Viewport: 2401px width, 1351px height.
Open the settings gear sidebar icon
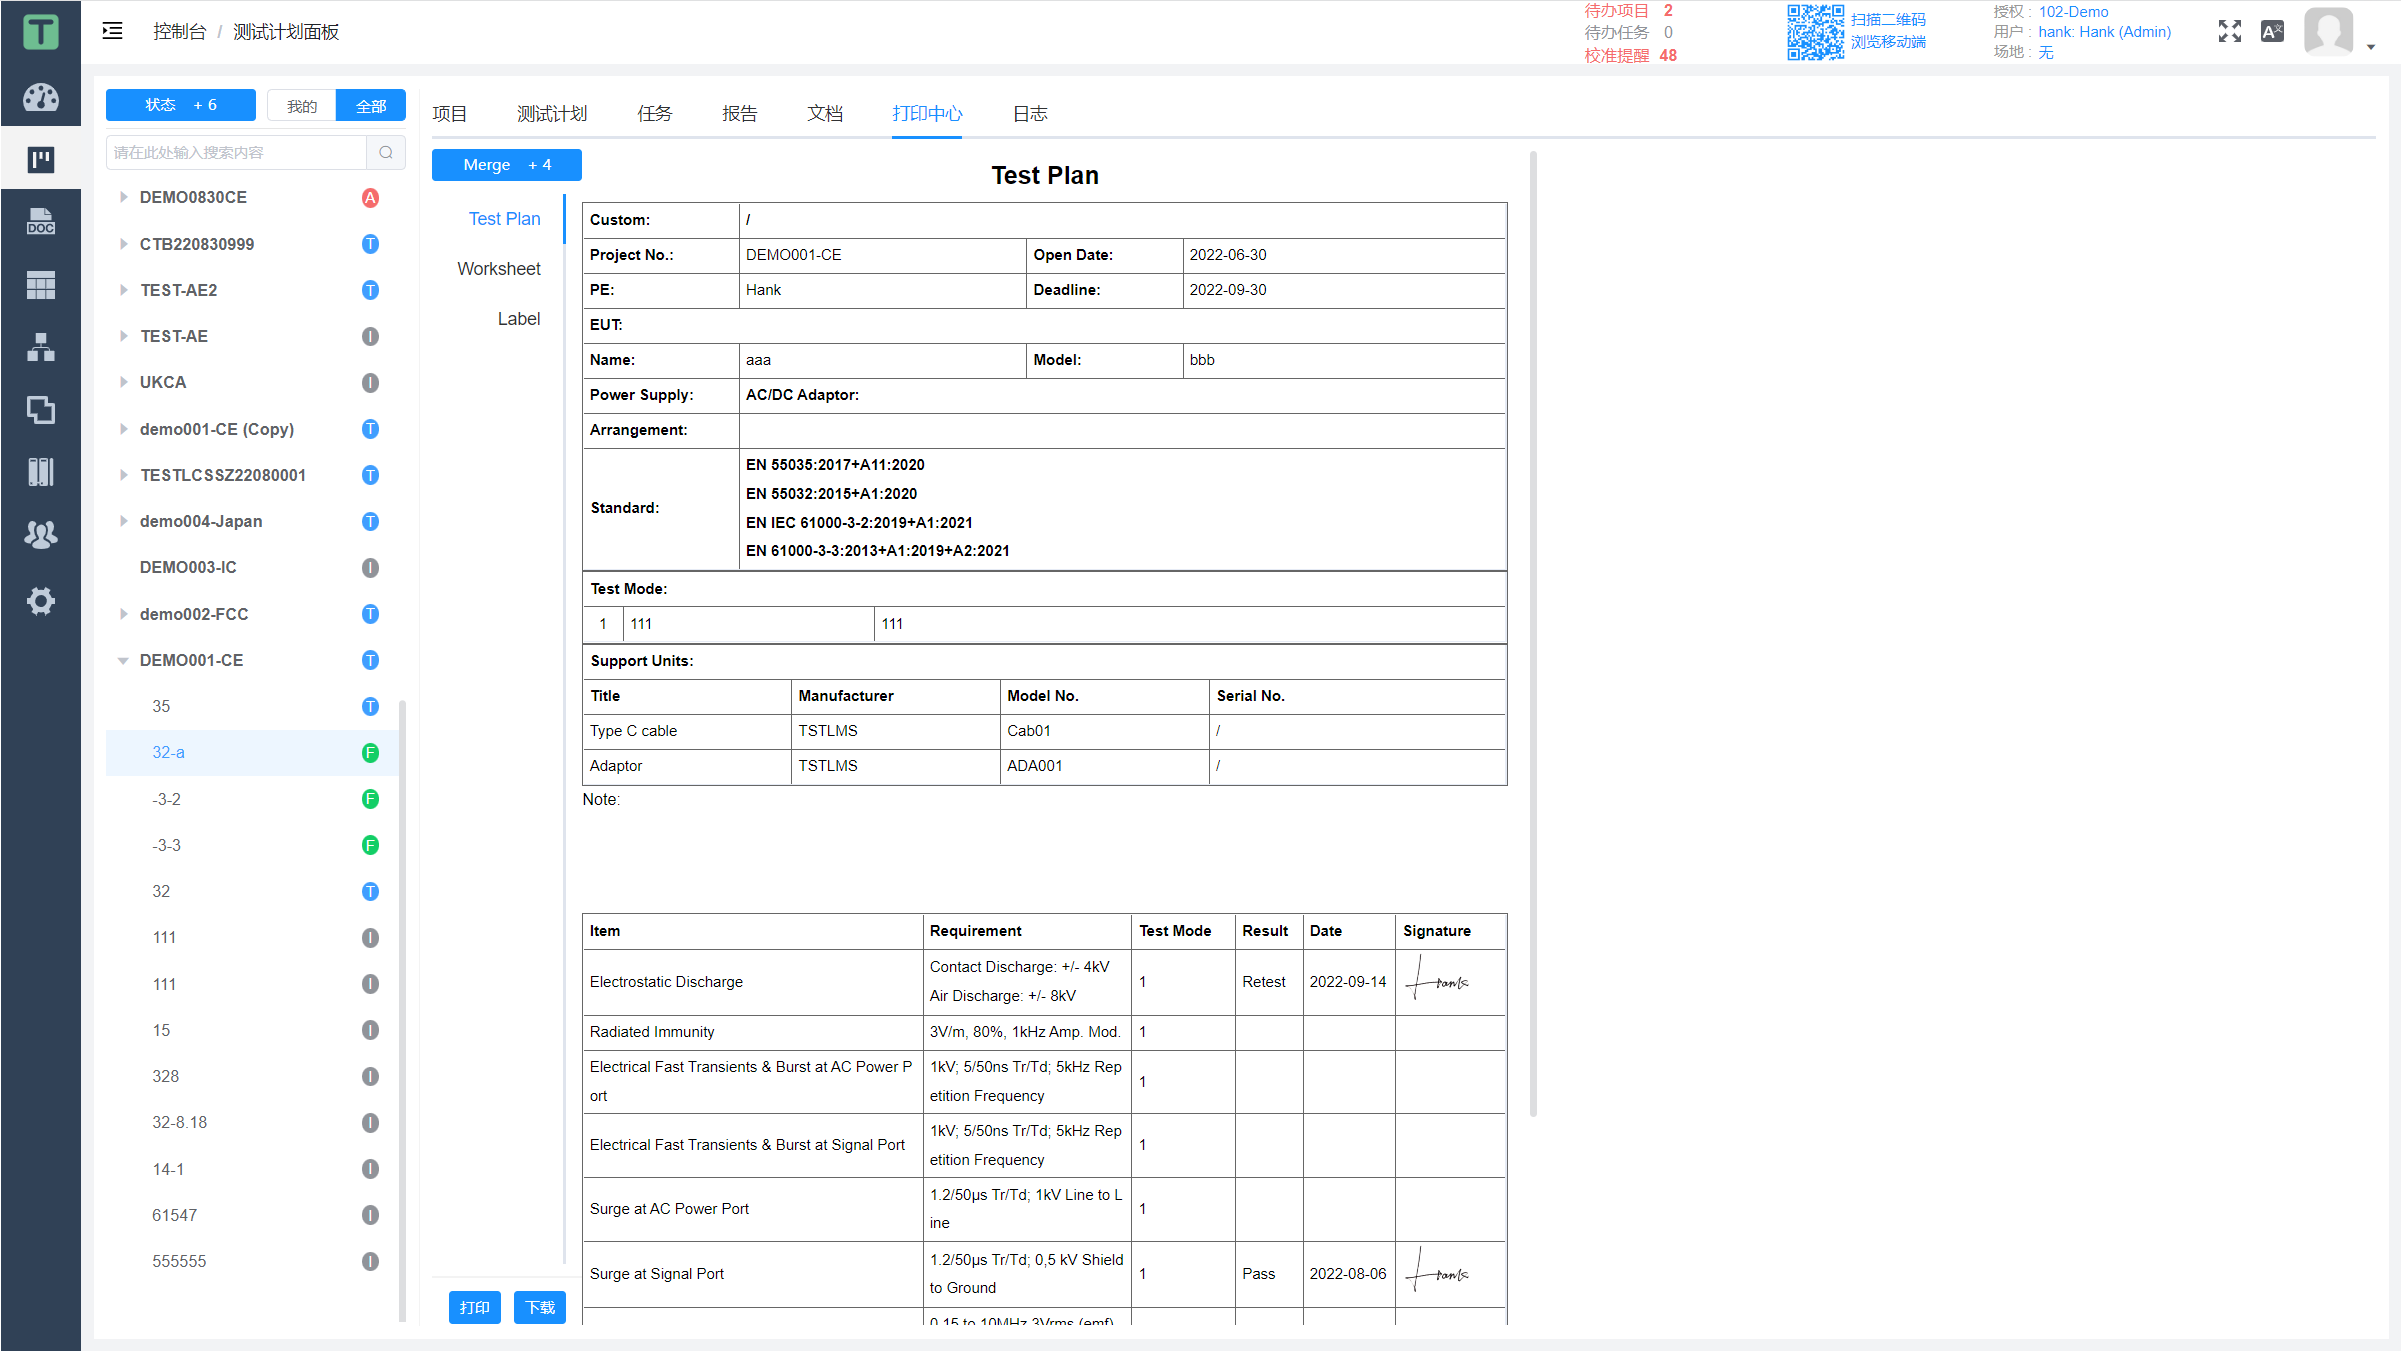40,601
